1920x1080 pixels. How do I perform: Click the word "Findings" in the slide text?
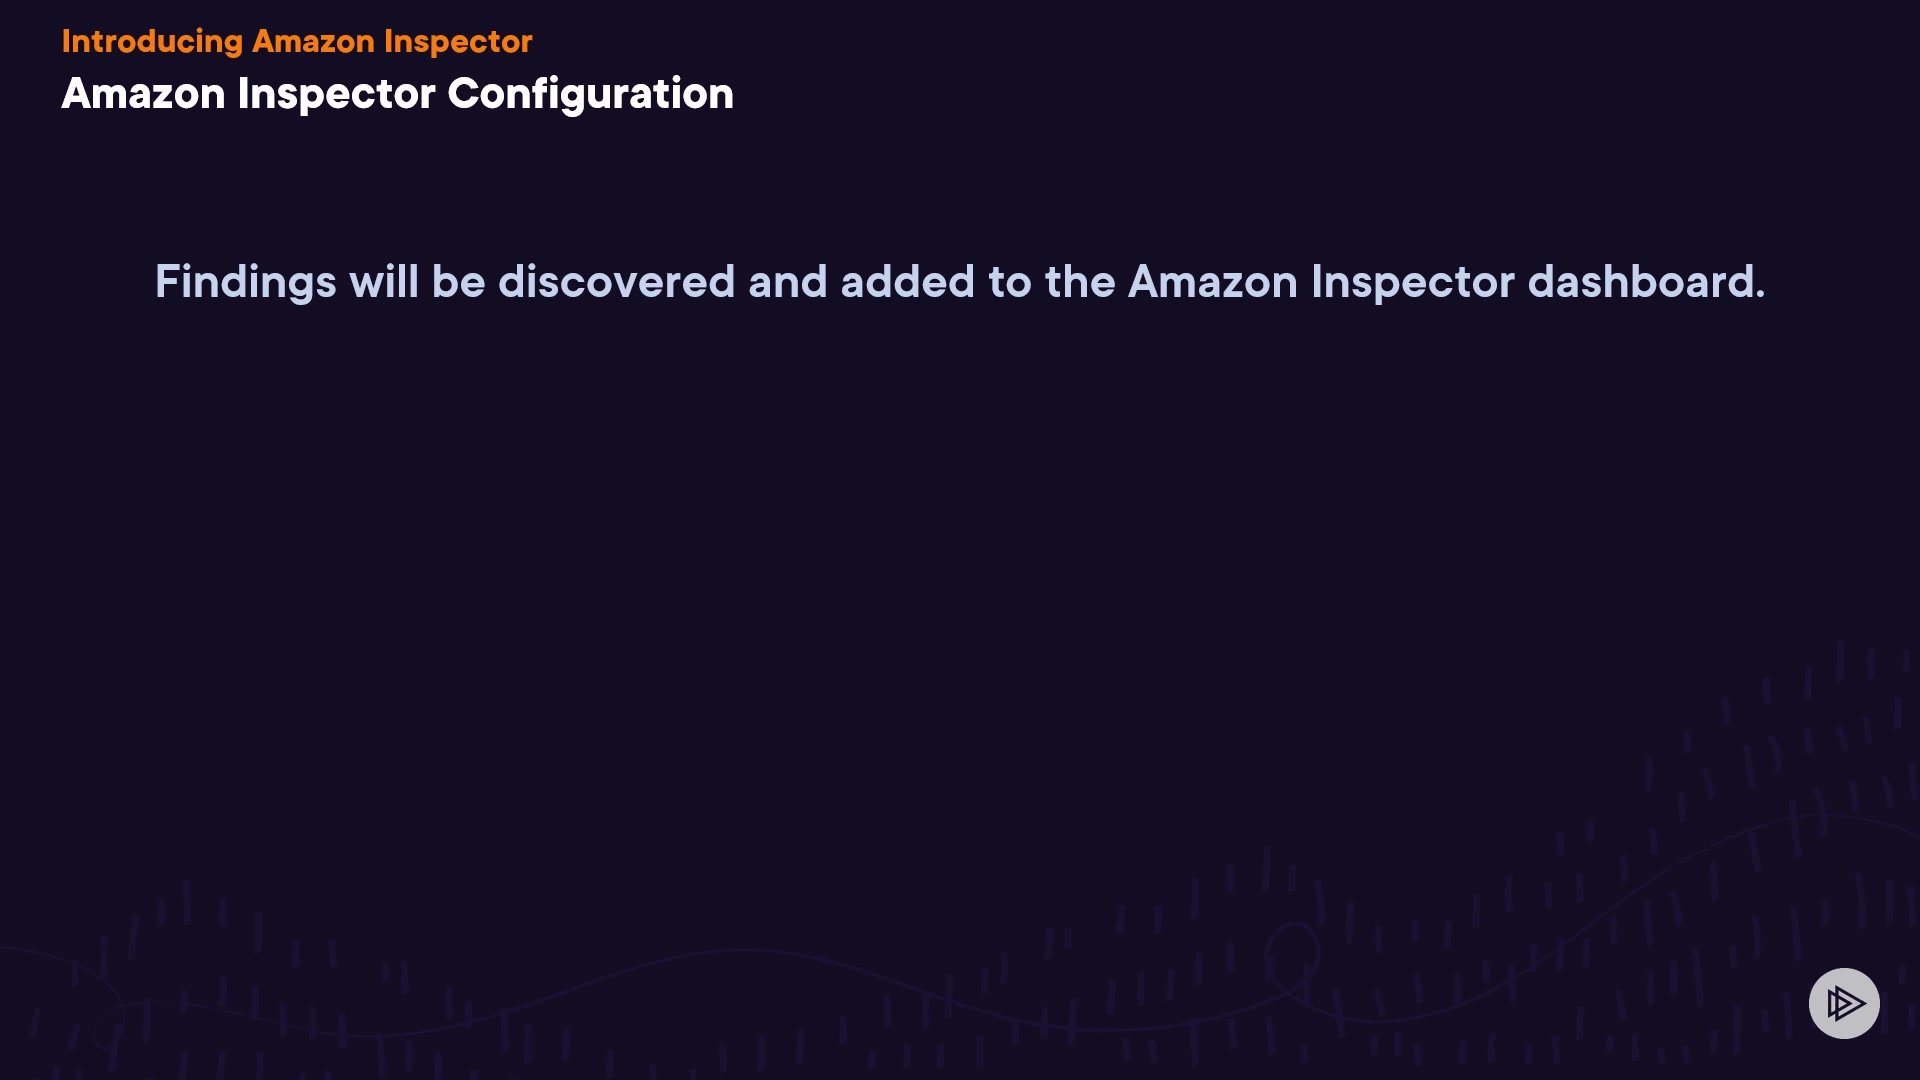(x=245, y=282)
